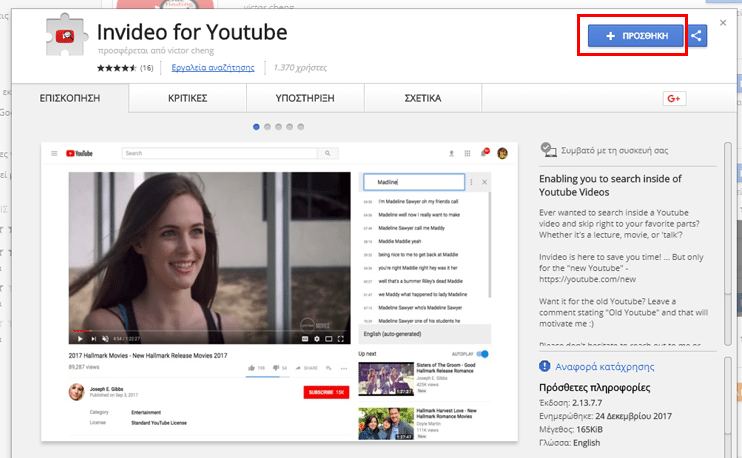The height and width of the screenshot is (458, 742).
Task: Click the YouTube Search input field
Action: (220, 153)
